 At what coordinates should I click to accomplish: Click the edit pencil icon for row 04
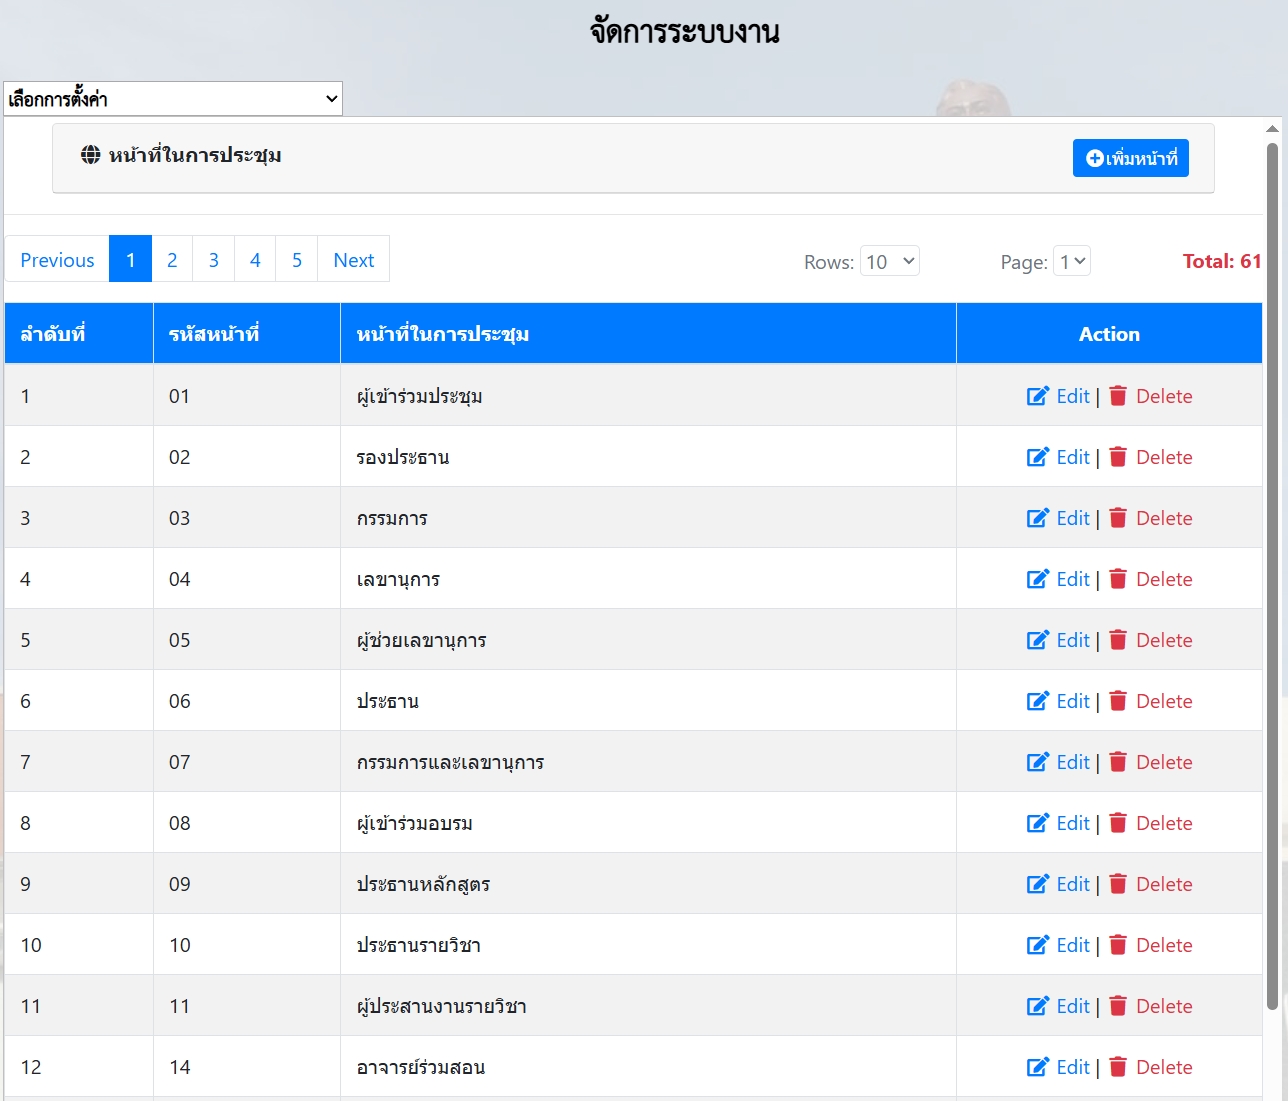pos(1037,579)
